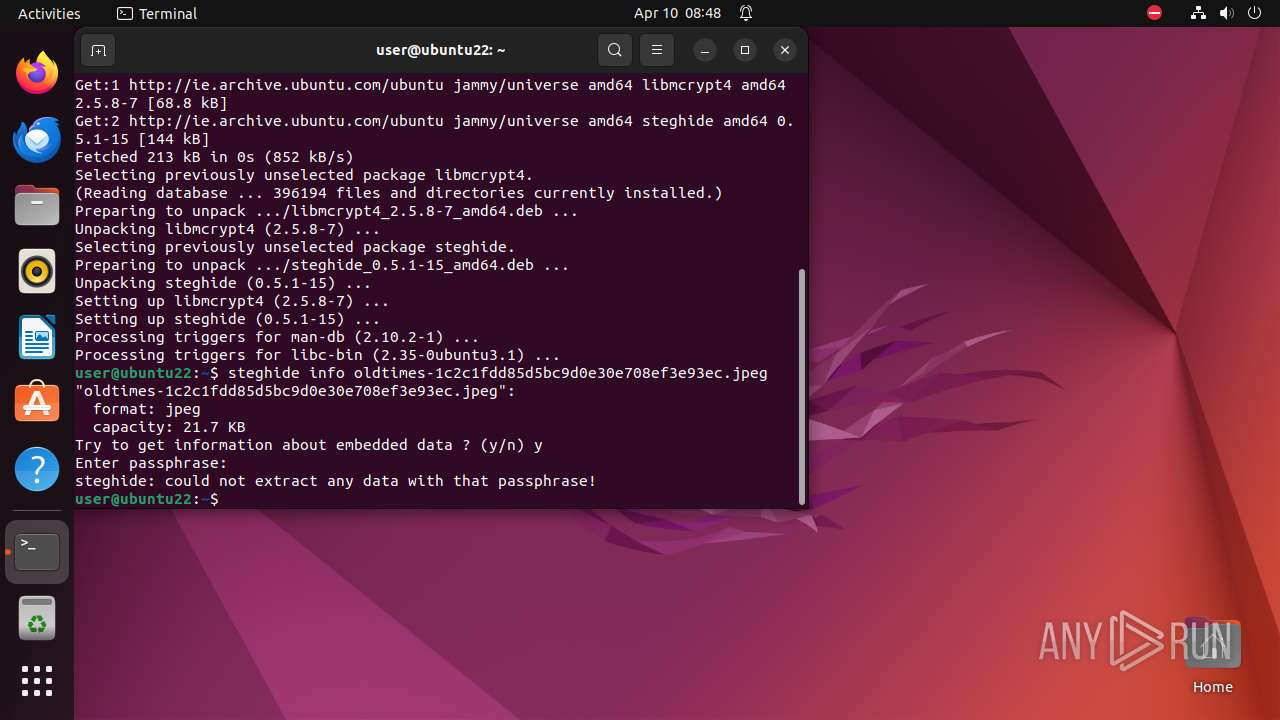Viewport: 1280px width, 720px height.
Task: Click 'capacity: 21.7 KB' line
Action: [x=169, y=427]
